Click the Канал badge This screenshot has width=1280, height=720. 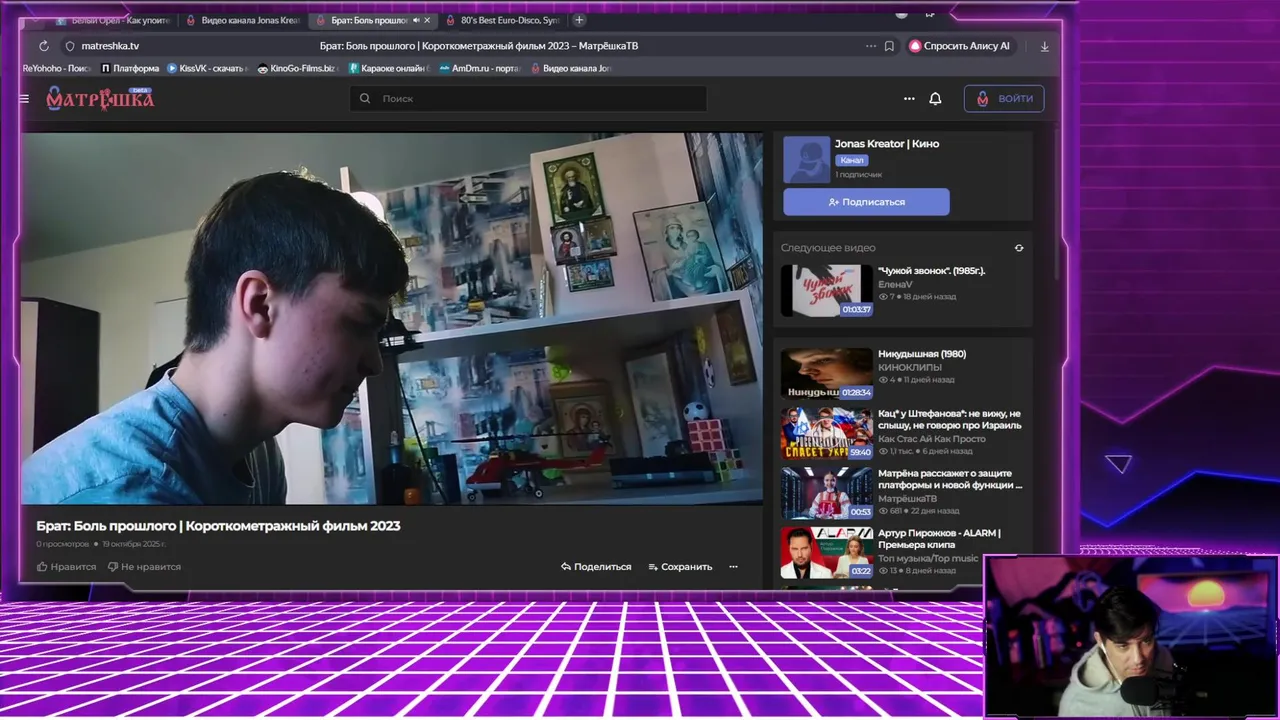click(852, 160)
